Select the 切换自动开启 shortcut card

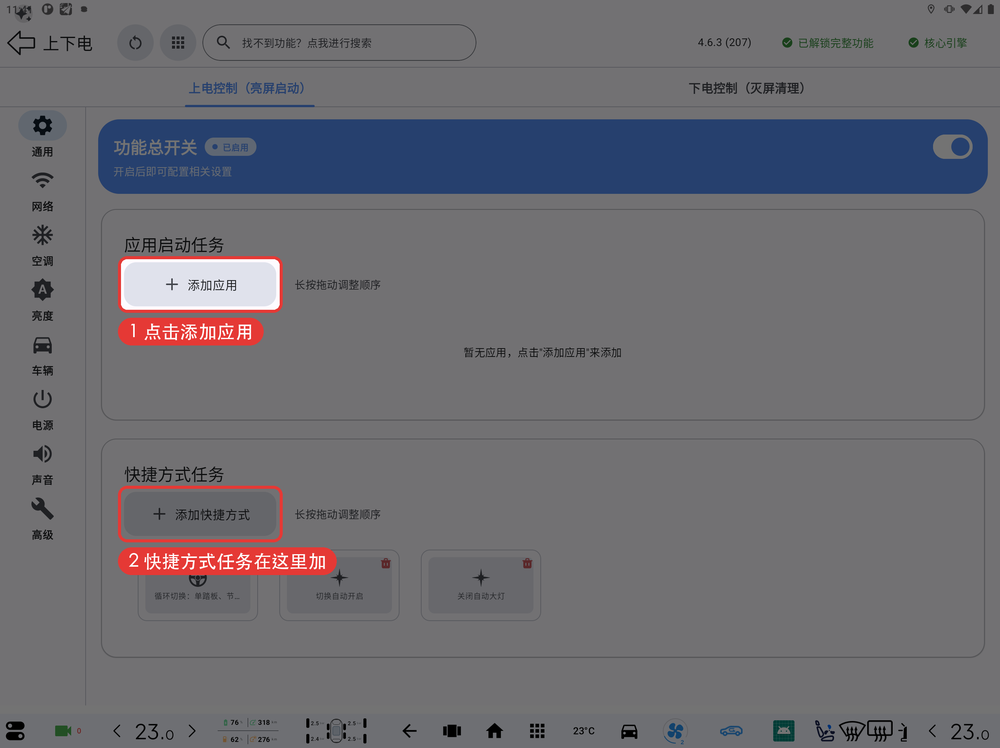click(x=339, y=585)
